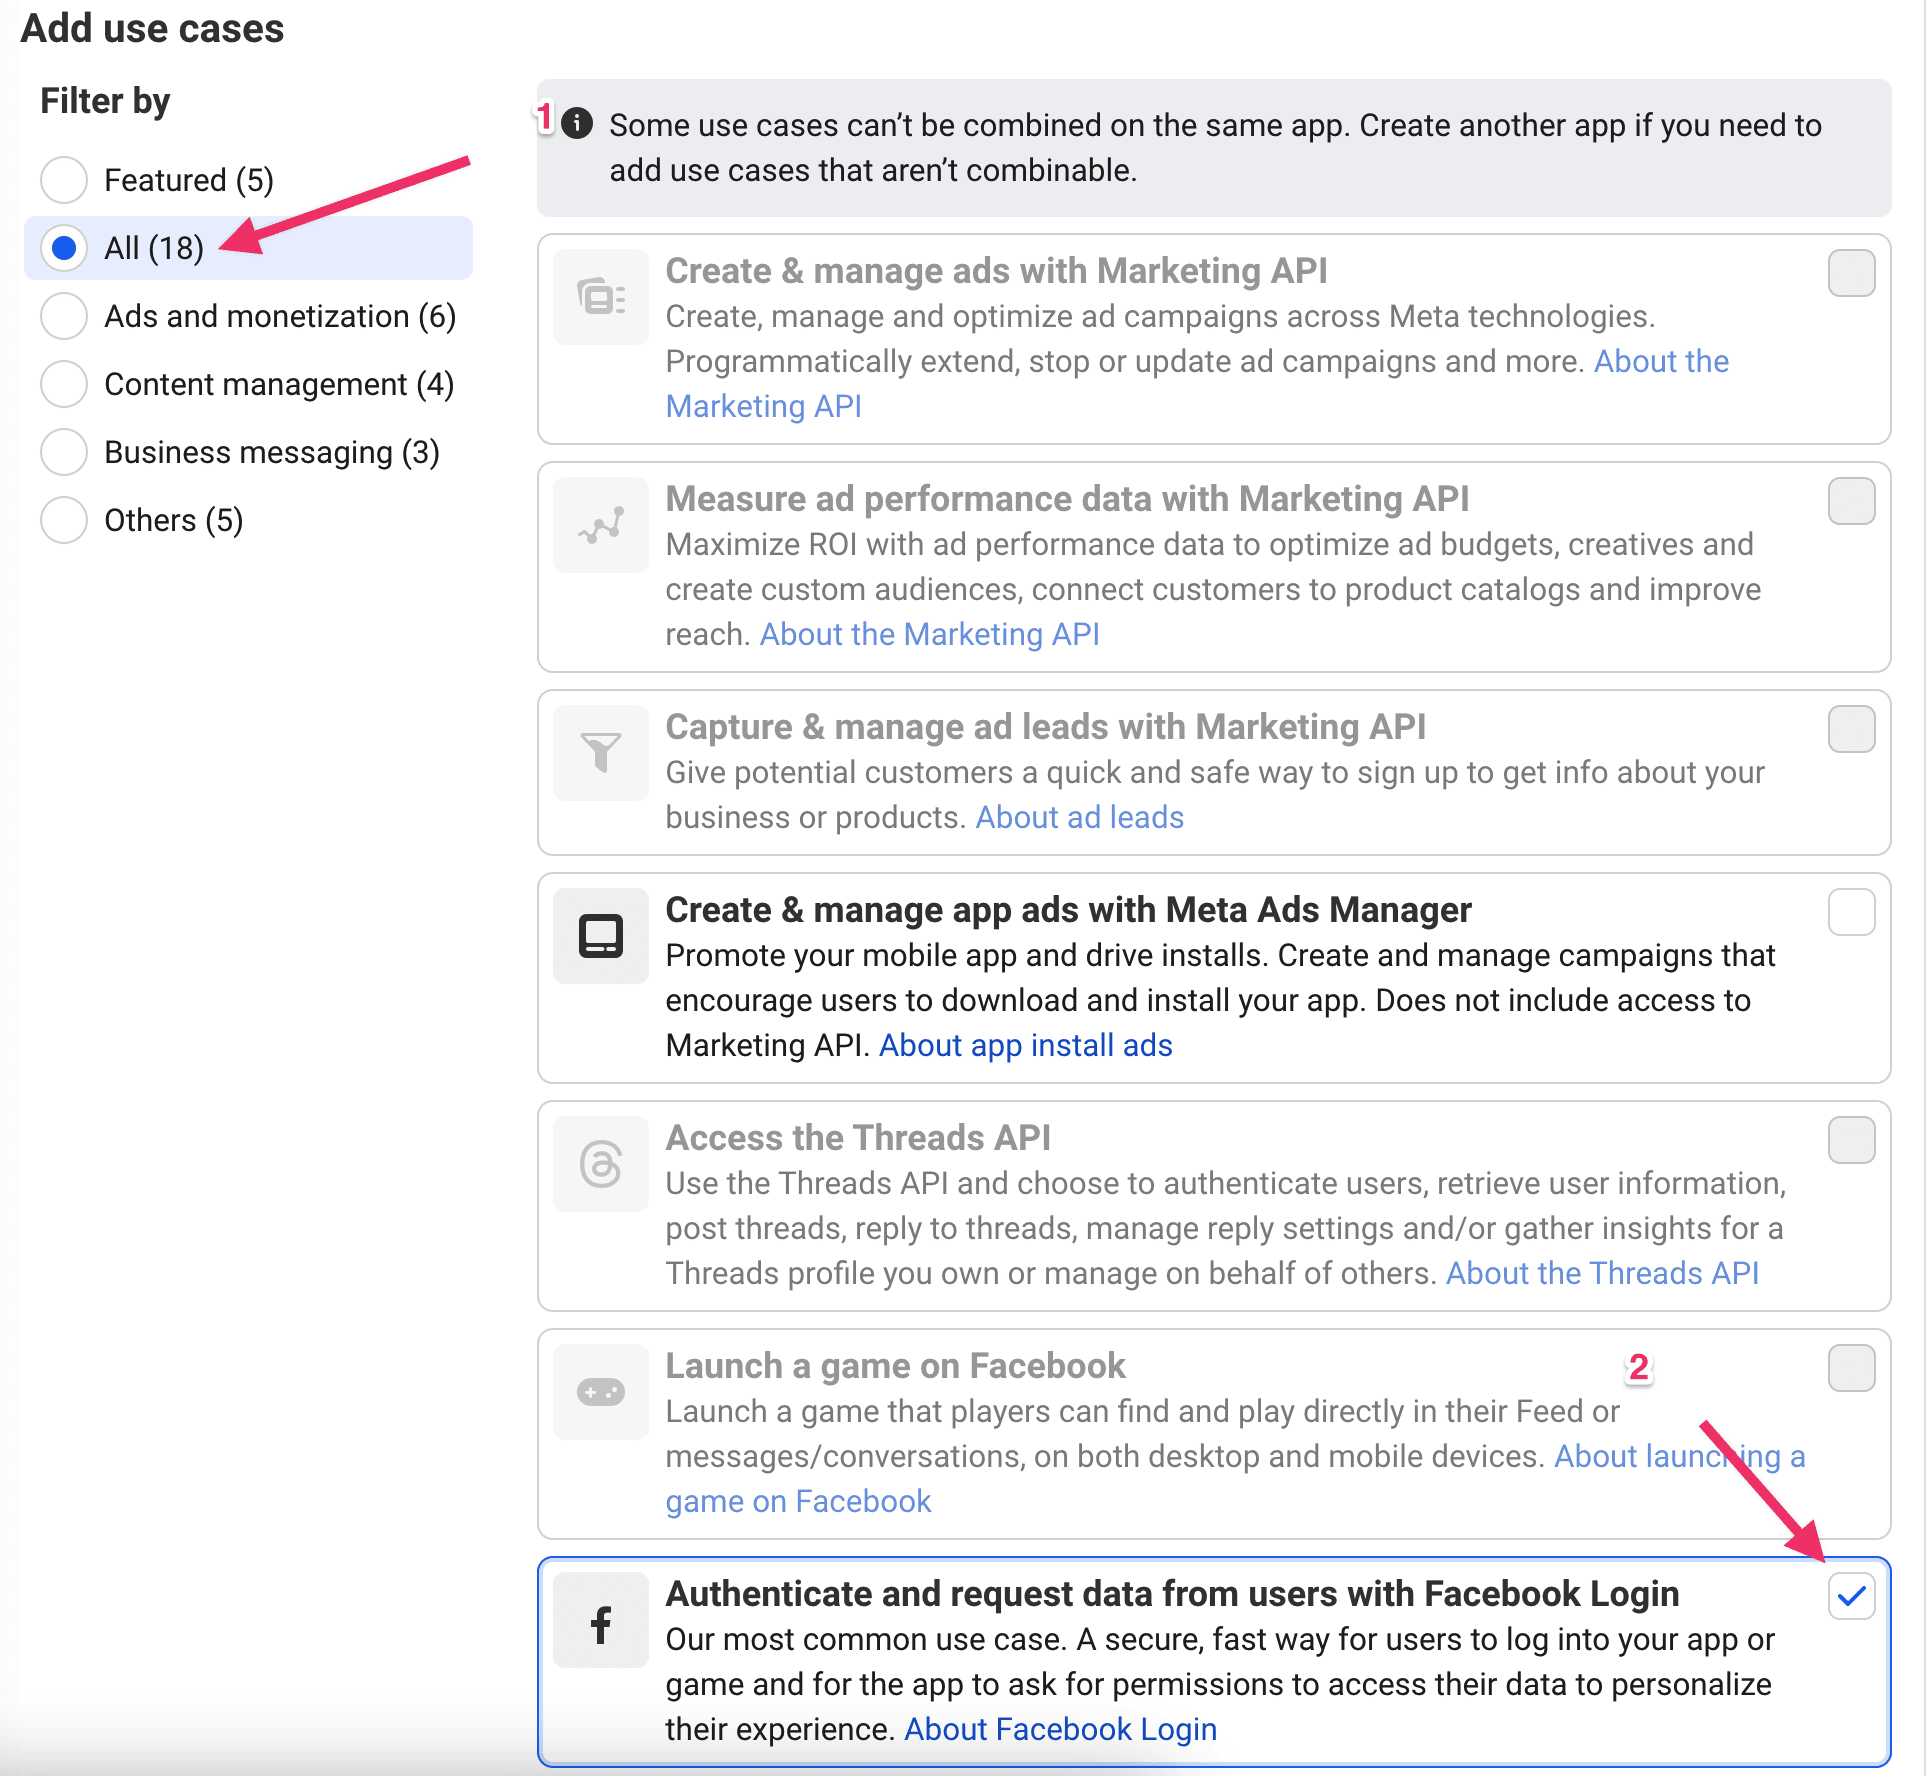Click the Marketing API ads card icon

pos(601,297)
